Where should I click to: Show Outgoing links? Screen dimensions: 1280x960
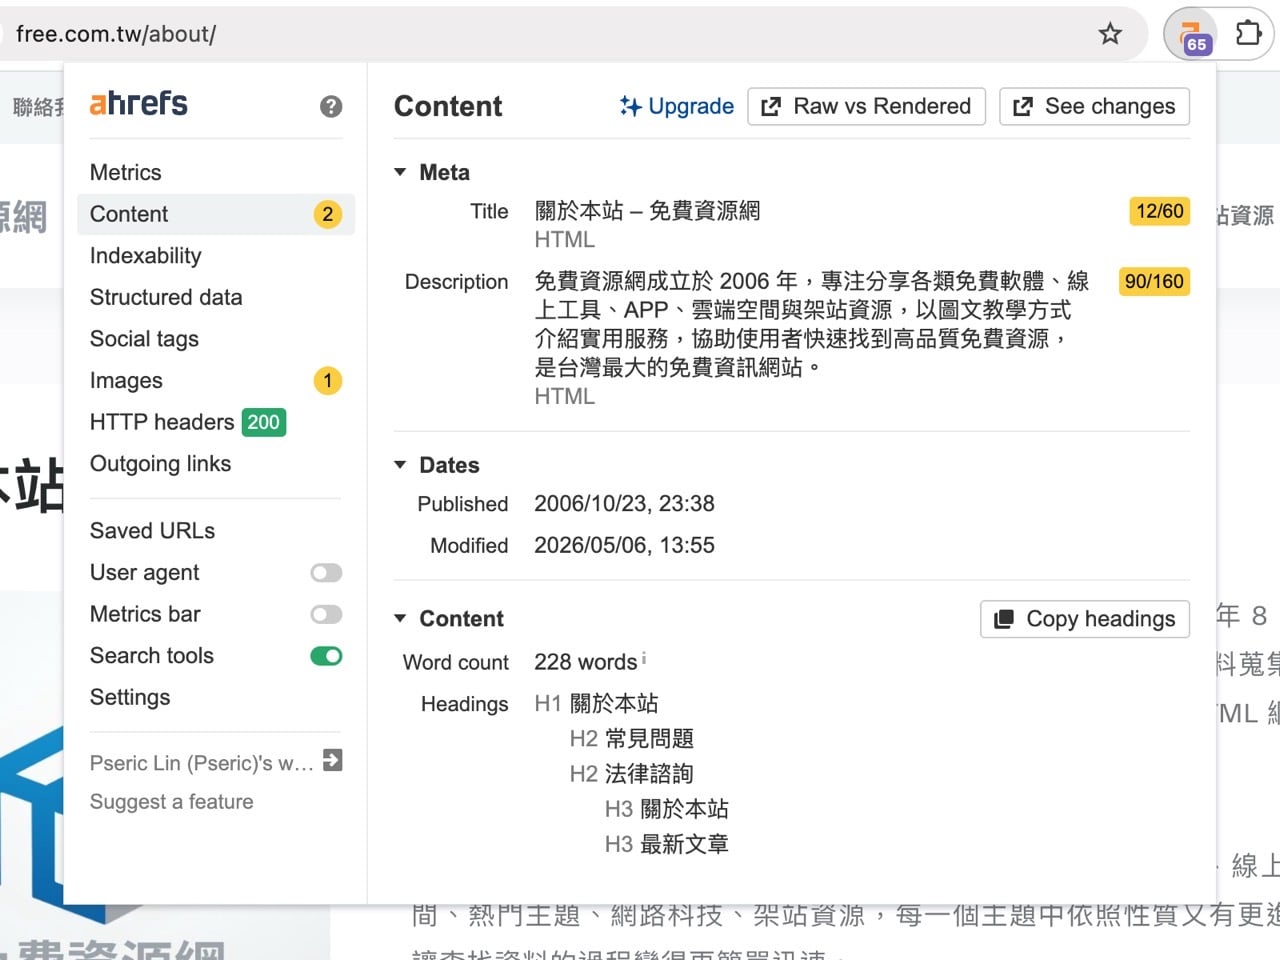[x=160, y=464]
